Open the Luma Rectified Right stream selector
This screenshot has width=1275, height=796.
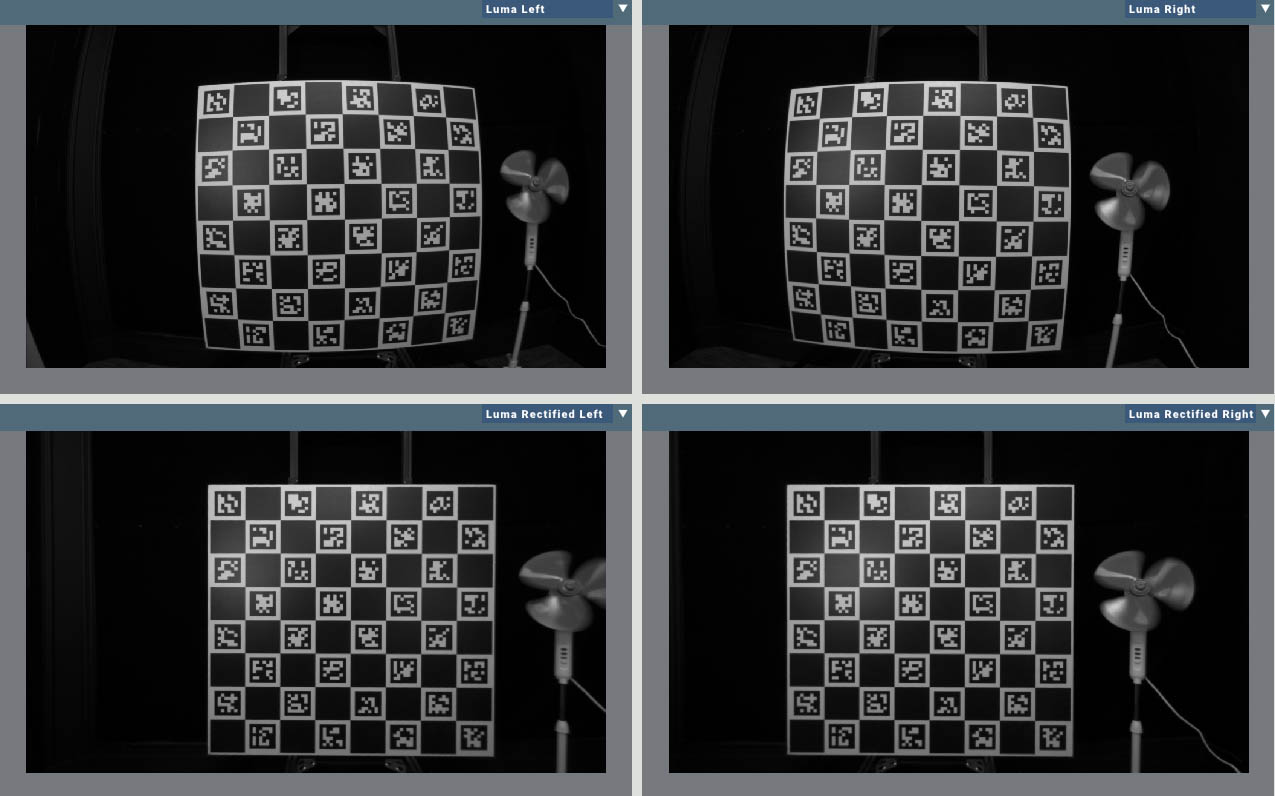pyautogui.click(x=1189, y=414)
